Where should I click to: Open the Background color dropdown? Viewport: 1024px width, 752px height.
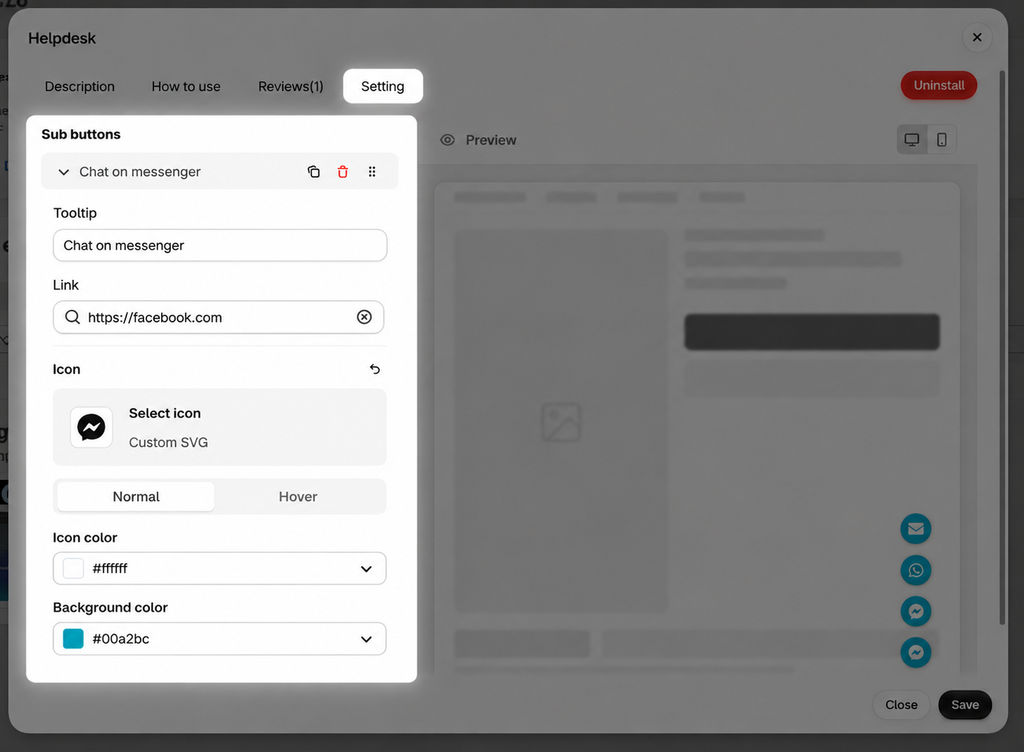point(219,638)
